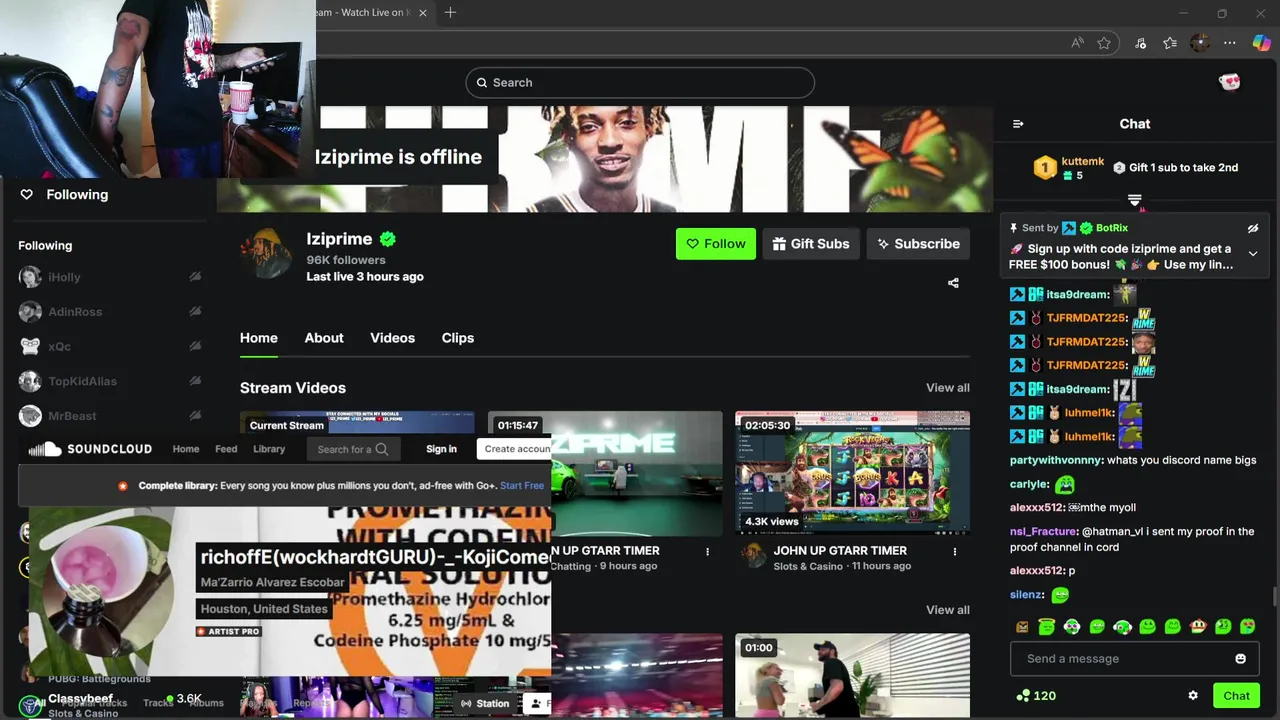
Task: Toggle notification icon for iHolly
Action: point(195,277)
